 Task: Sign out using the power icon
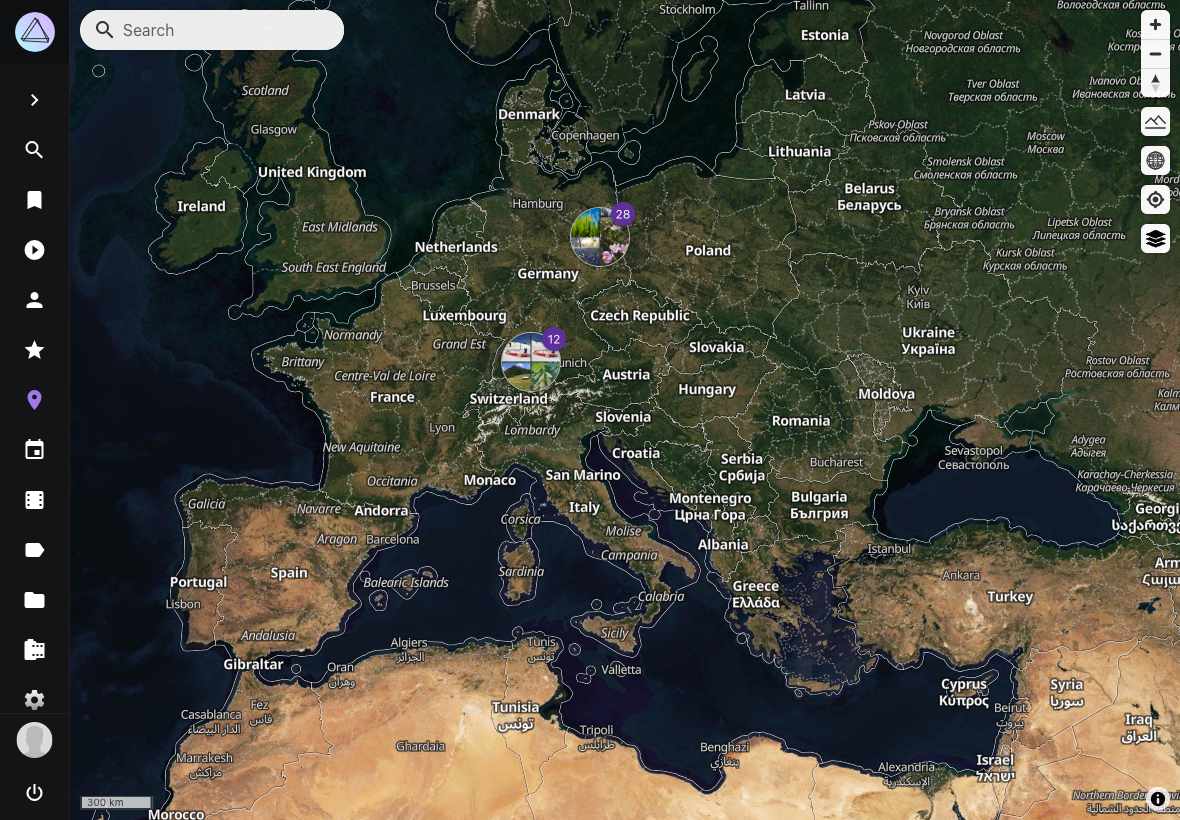35,793
